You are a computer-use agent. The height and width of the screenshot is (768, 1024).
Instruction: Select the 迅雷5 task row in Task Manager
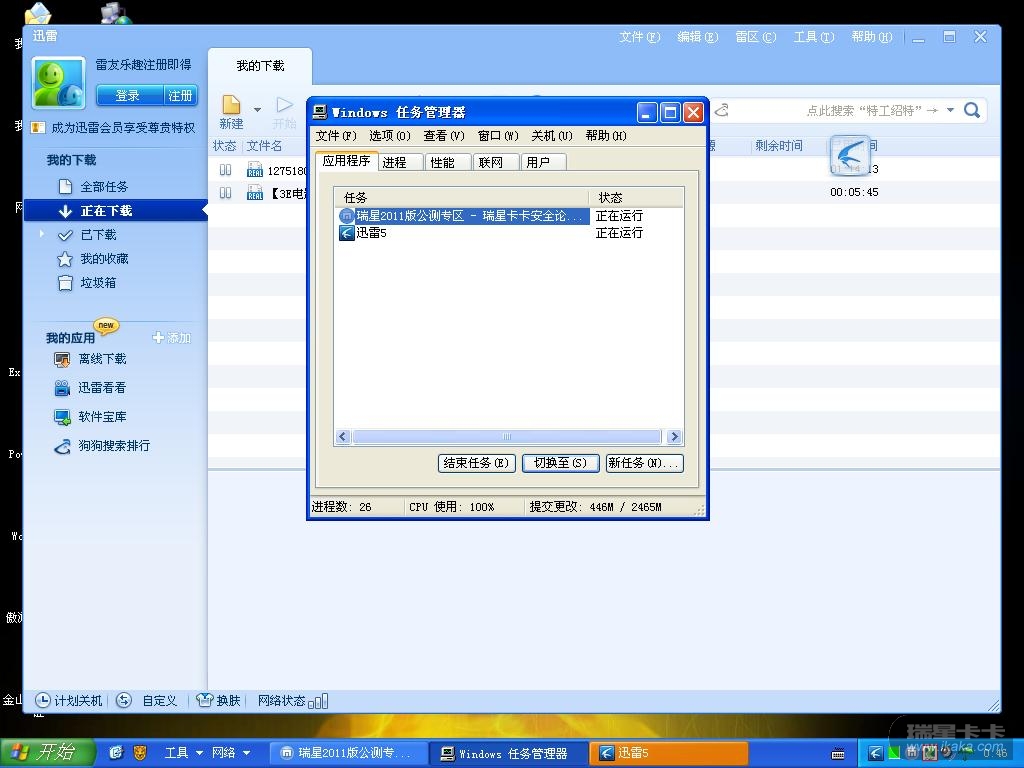pyautogui.click(x=509, y=232)
